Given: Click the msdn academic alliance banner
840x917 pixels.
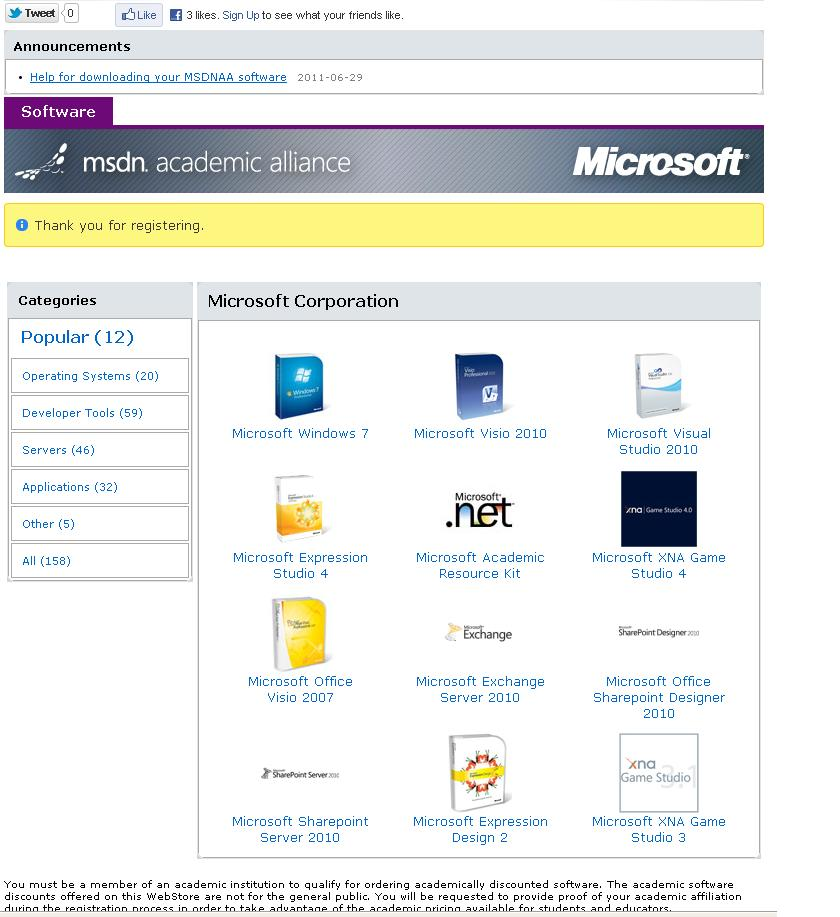Looking at the screenshot, I should point(384,161).
